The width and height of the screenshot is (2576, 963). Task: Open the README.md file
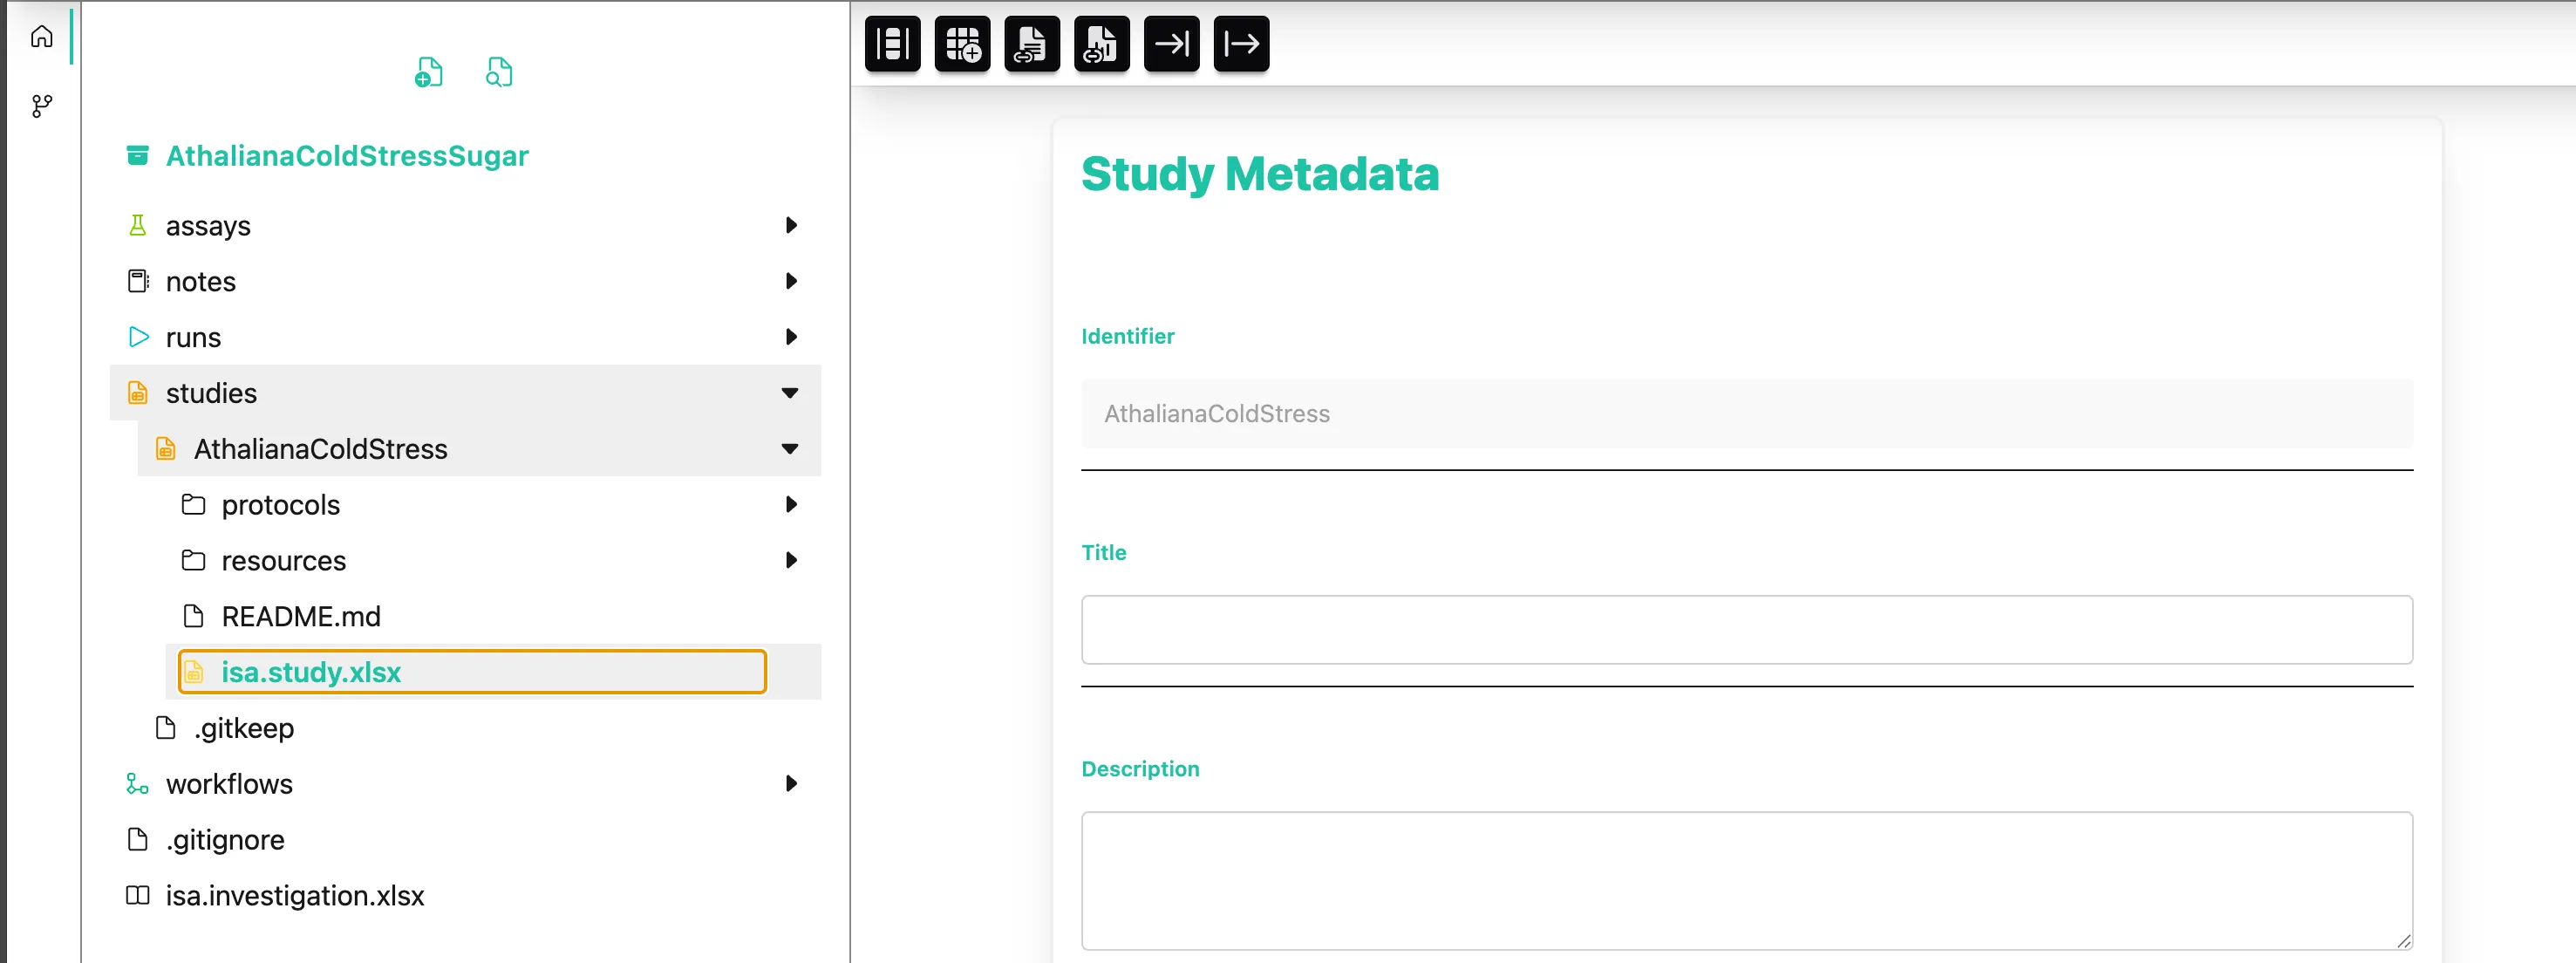301,617
